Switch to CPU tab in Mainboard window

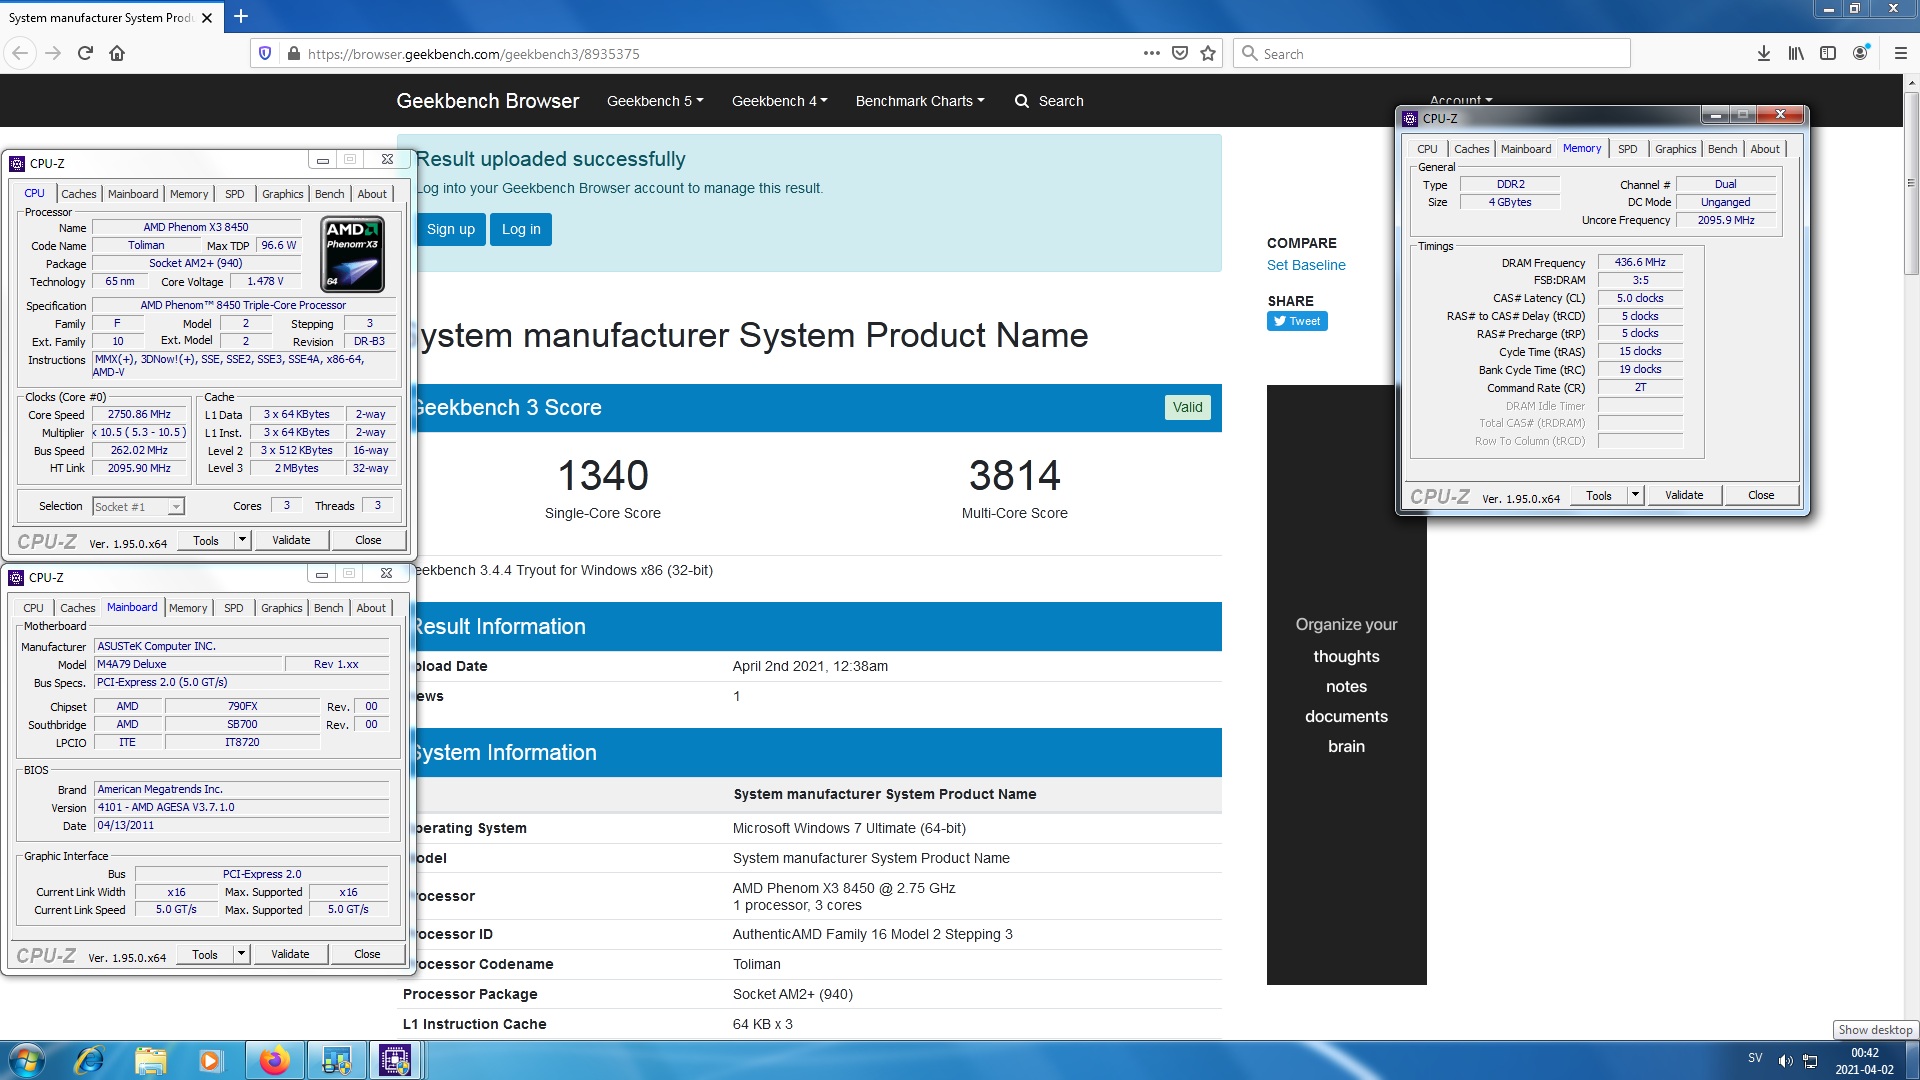34,608
